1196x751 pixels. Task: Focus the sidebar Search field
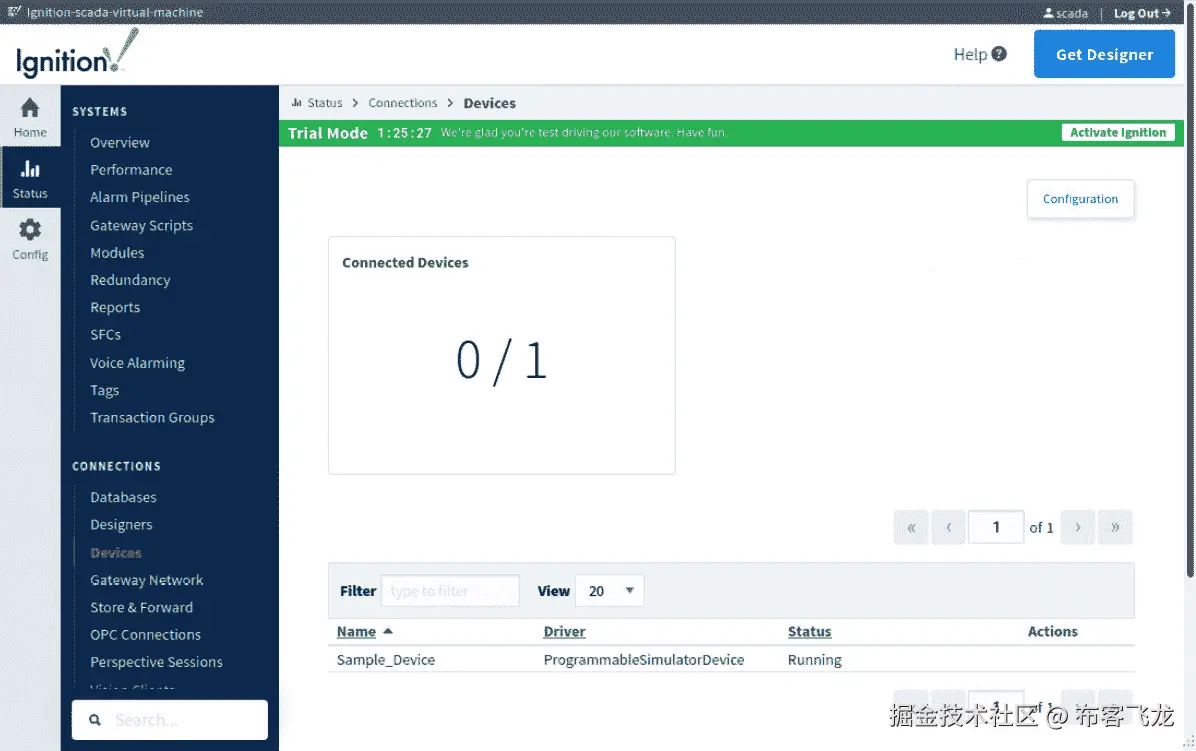coord(169,720)
